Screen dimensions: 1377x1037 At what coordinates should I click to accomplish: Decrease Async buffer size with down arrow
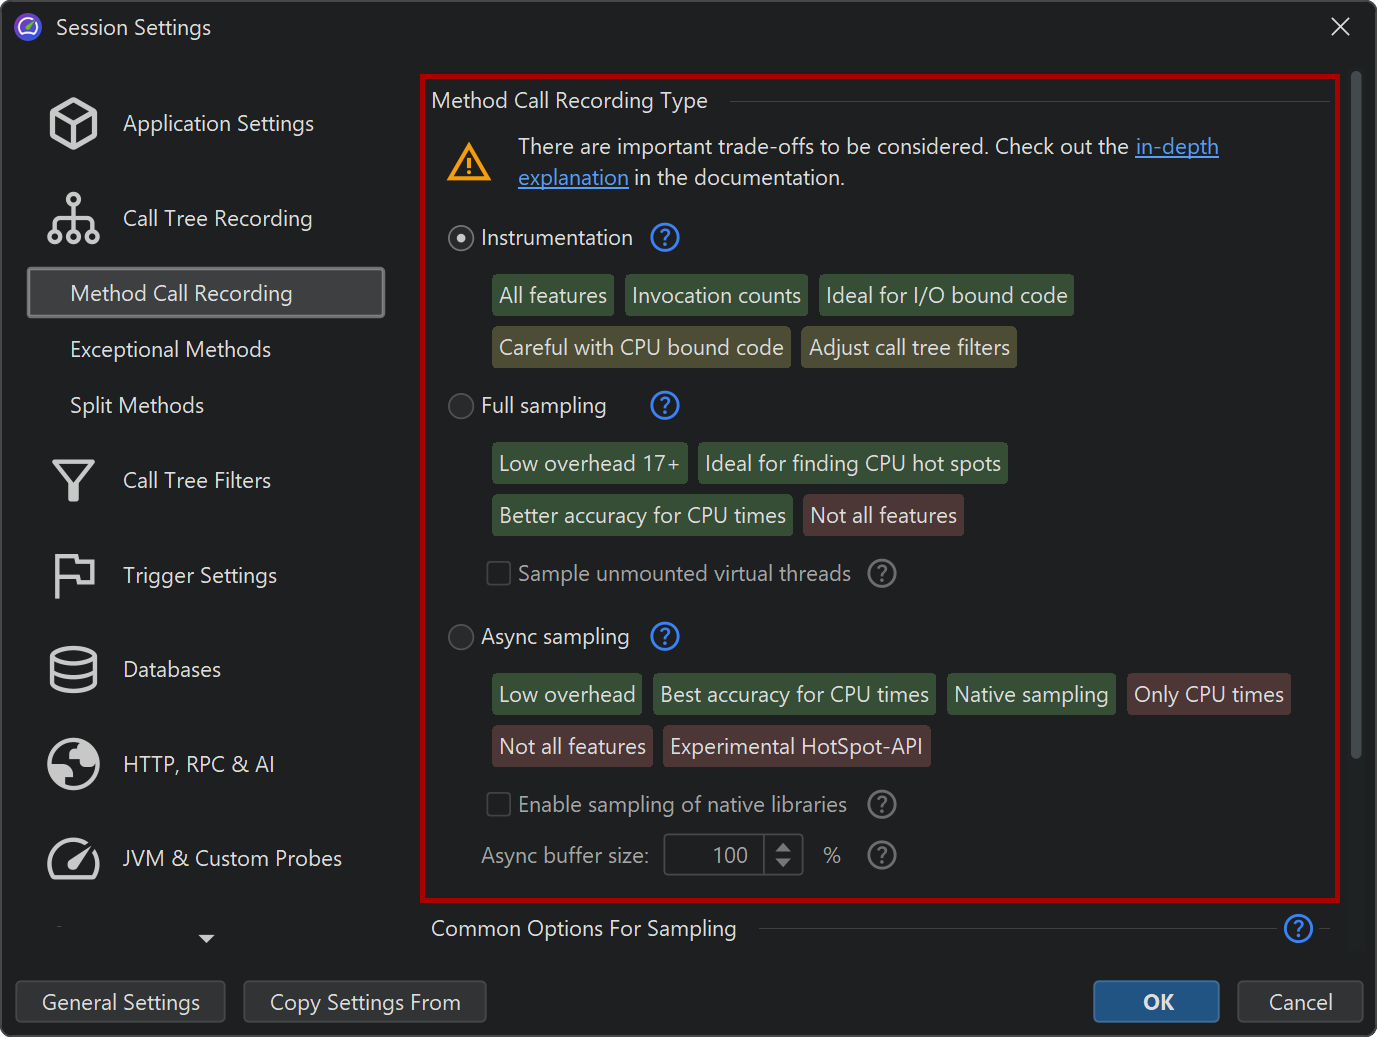click(x=784, y=864)
